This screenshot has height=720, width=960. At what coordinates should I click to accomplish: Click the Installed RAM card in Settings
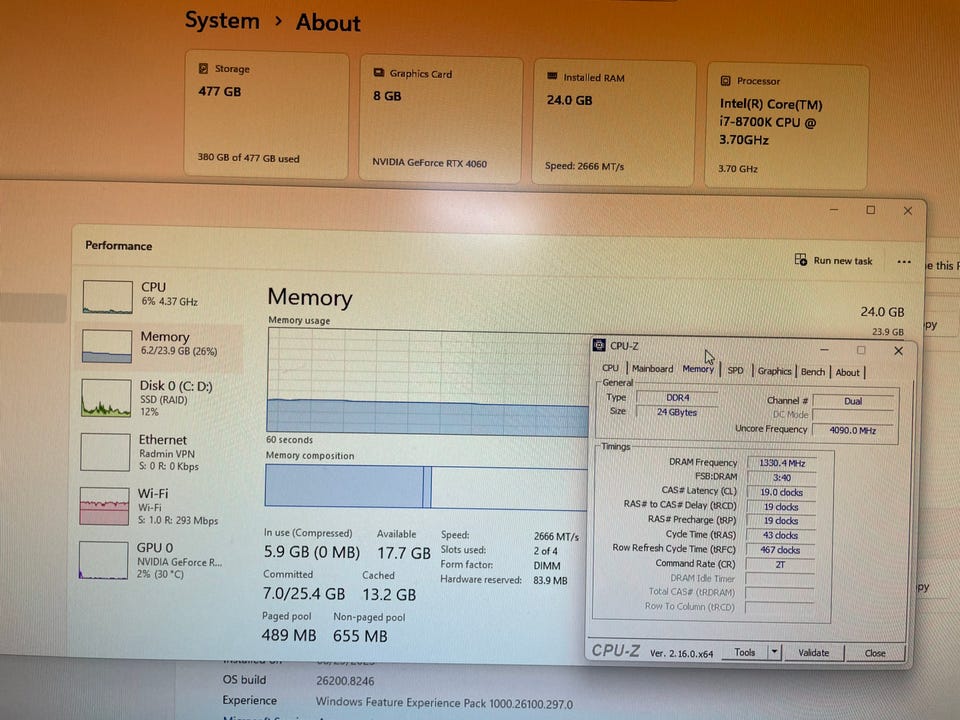[613, 122]
